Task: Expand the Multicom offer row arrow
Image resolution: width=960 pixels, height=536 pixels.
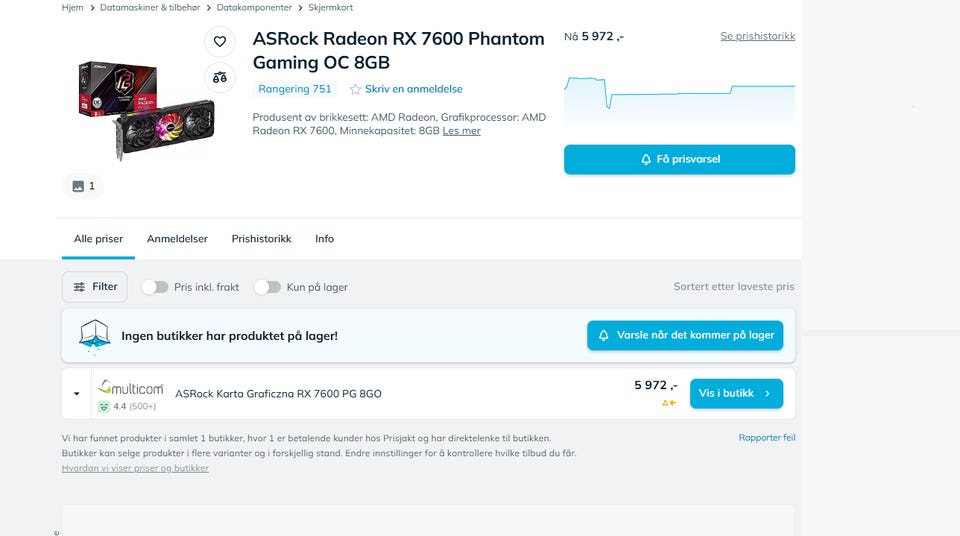Action: click(77, 394)
